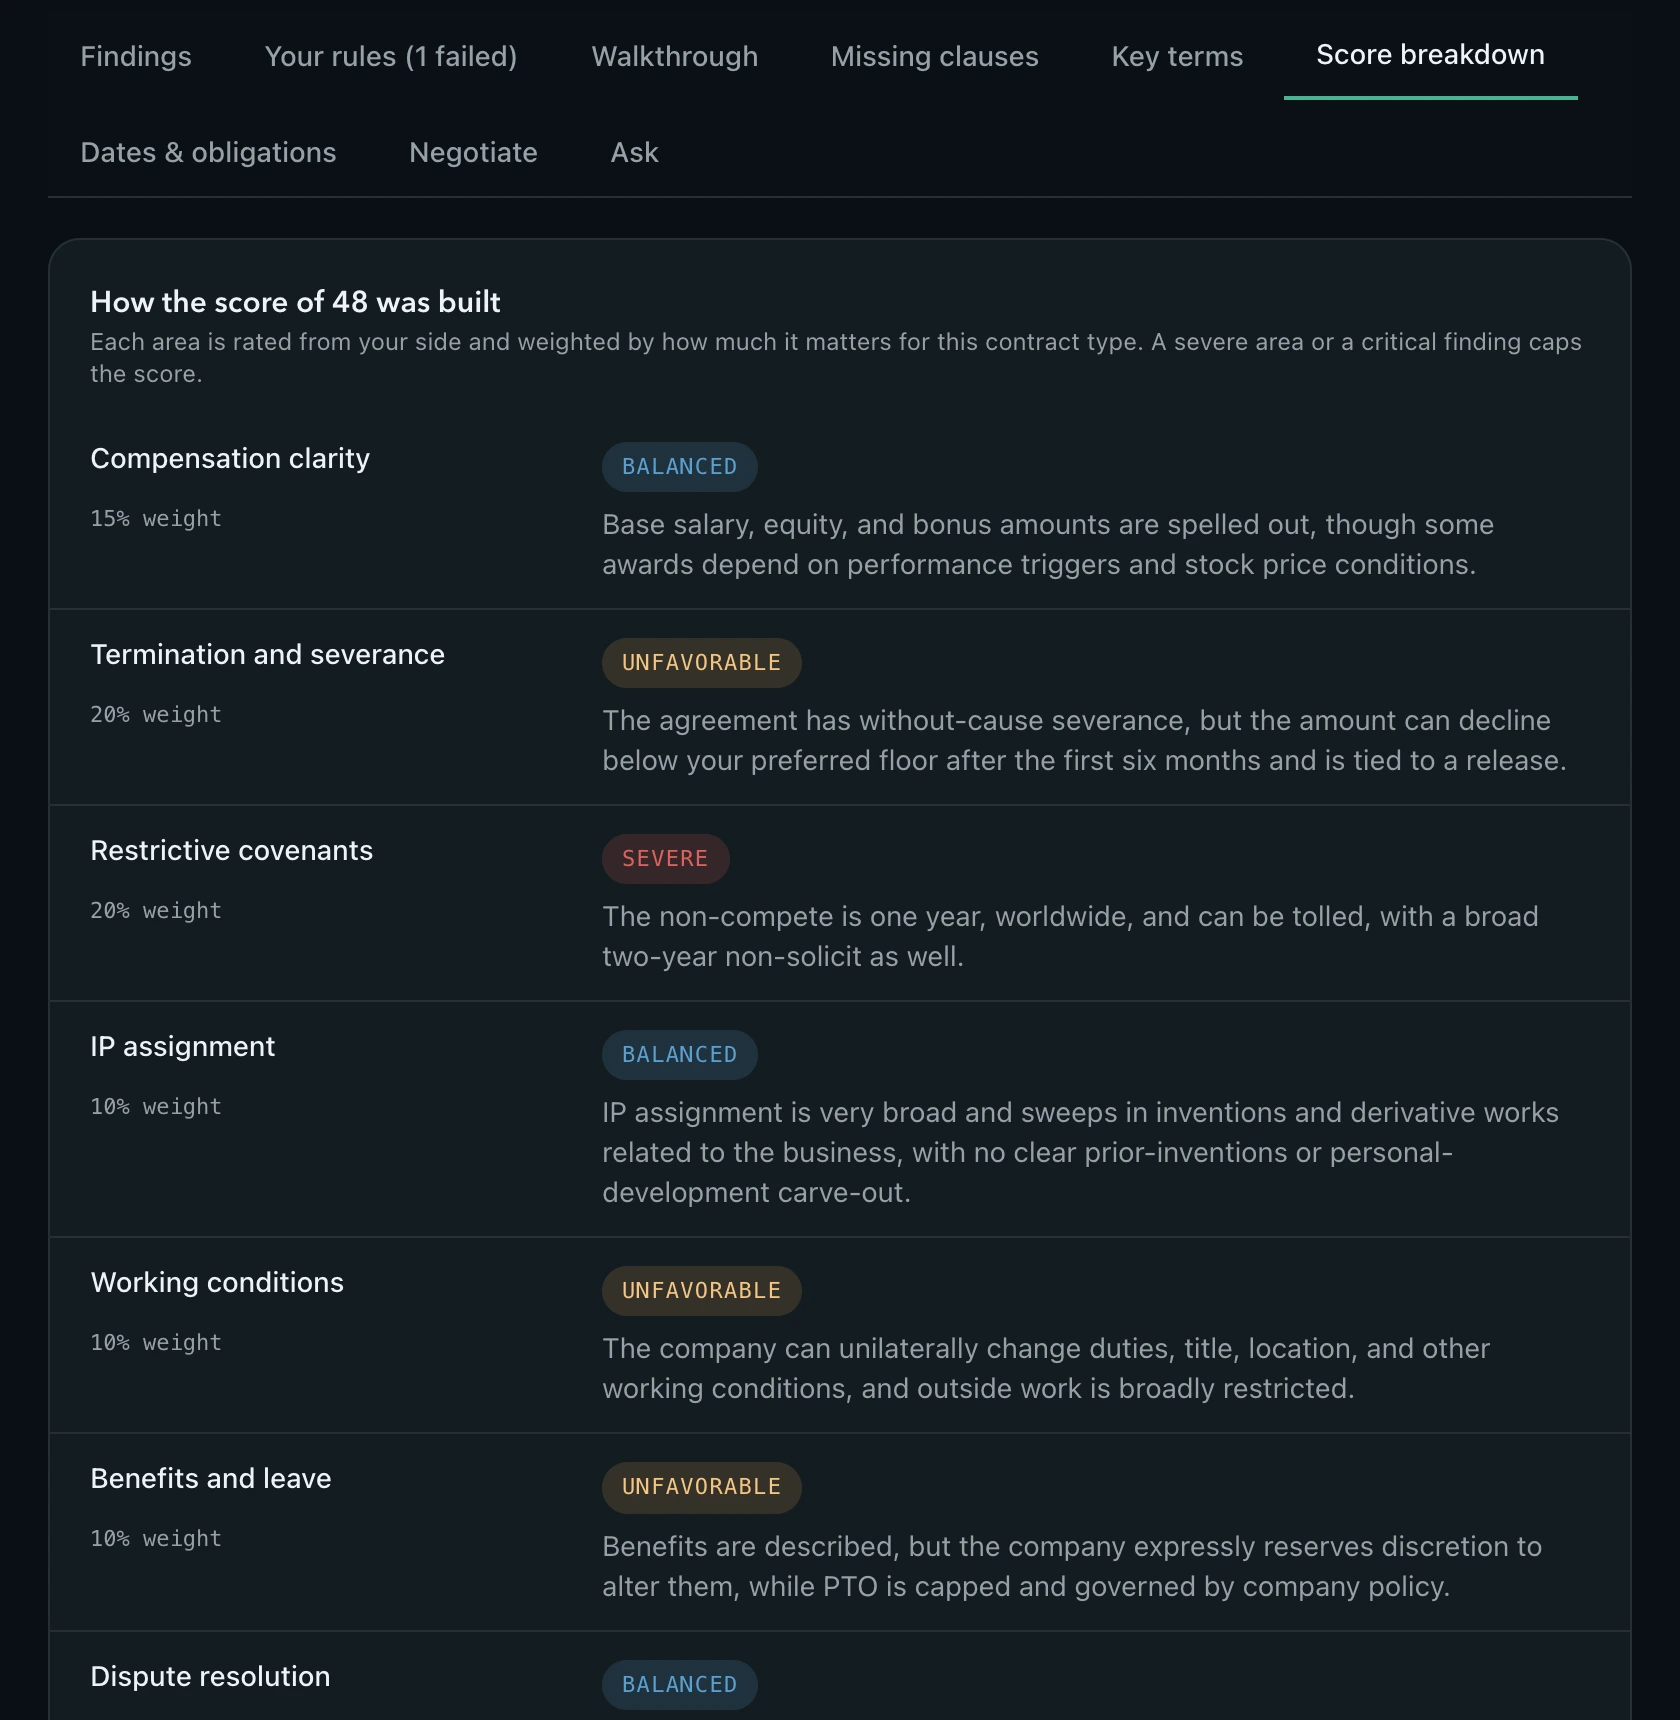Select the Missing clauses tab

tap(935, 56)
